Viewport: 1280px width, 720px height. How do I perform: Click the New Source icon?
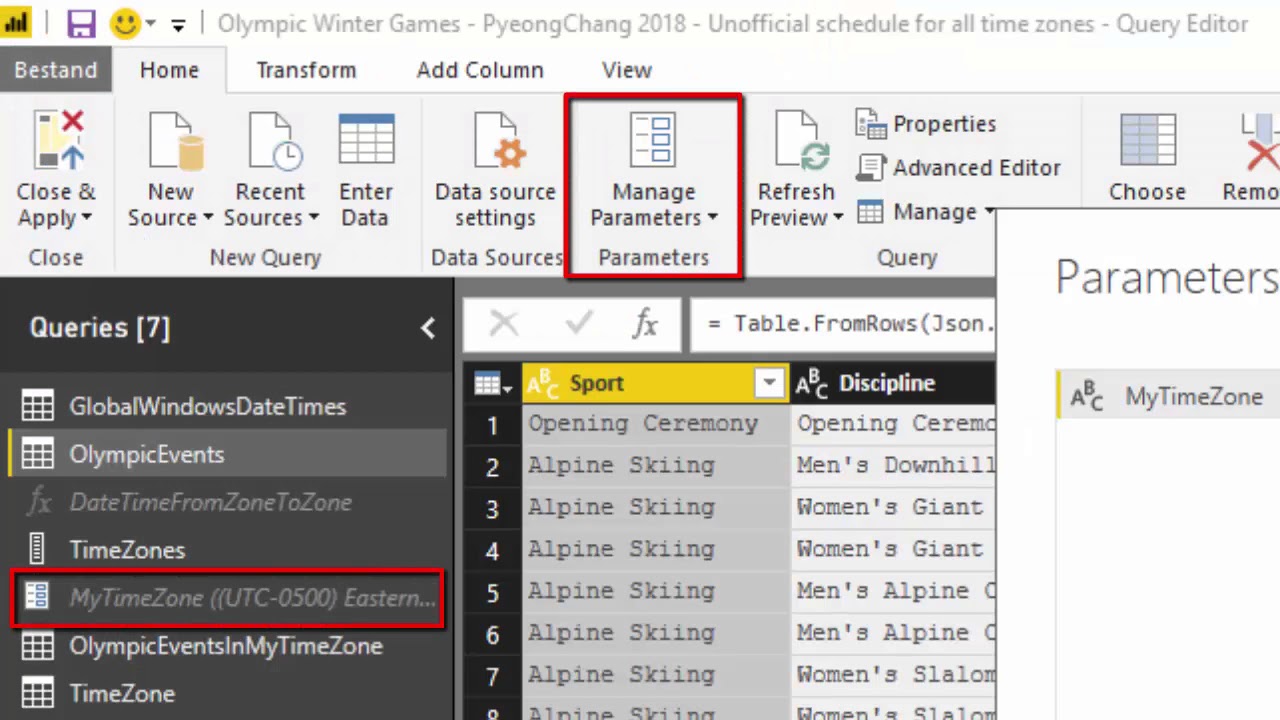(x=176, y=140)
